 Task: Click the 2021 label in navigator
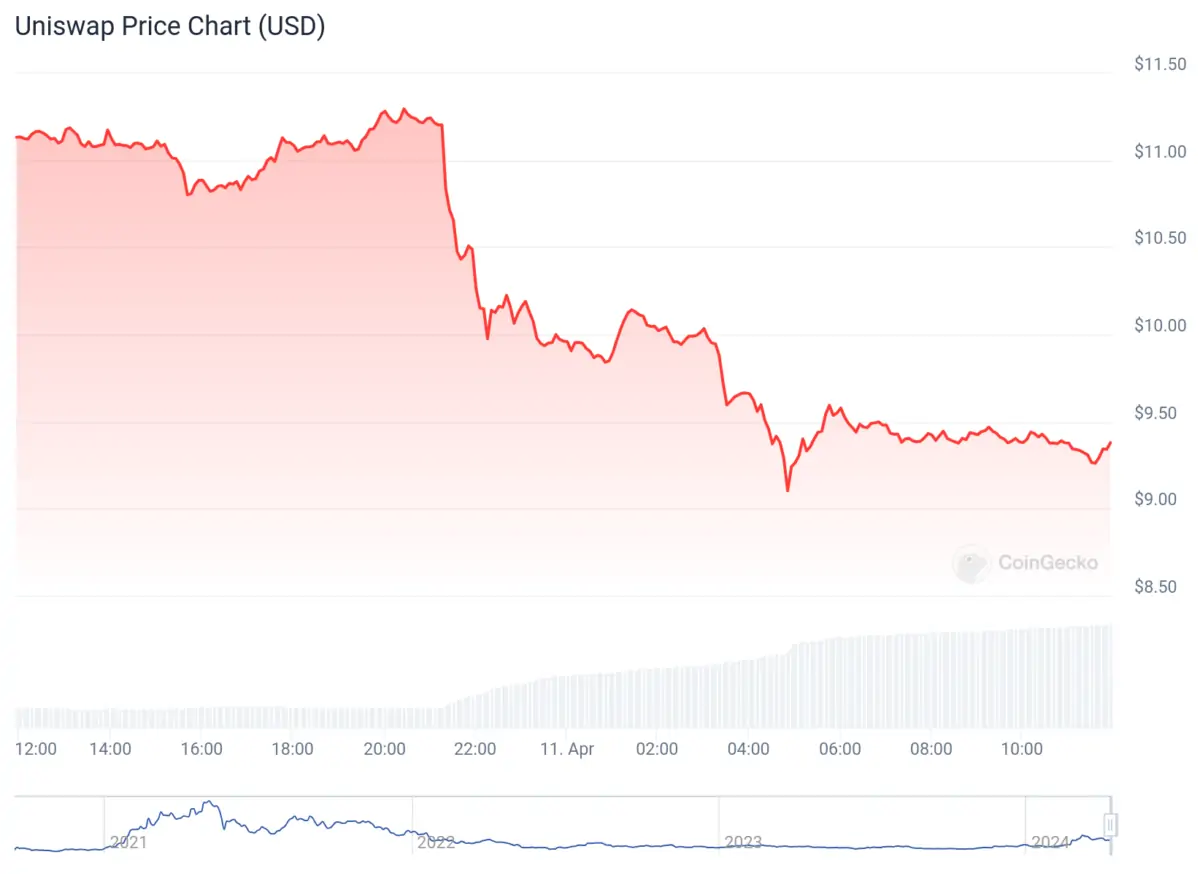(130, 842)
